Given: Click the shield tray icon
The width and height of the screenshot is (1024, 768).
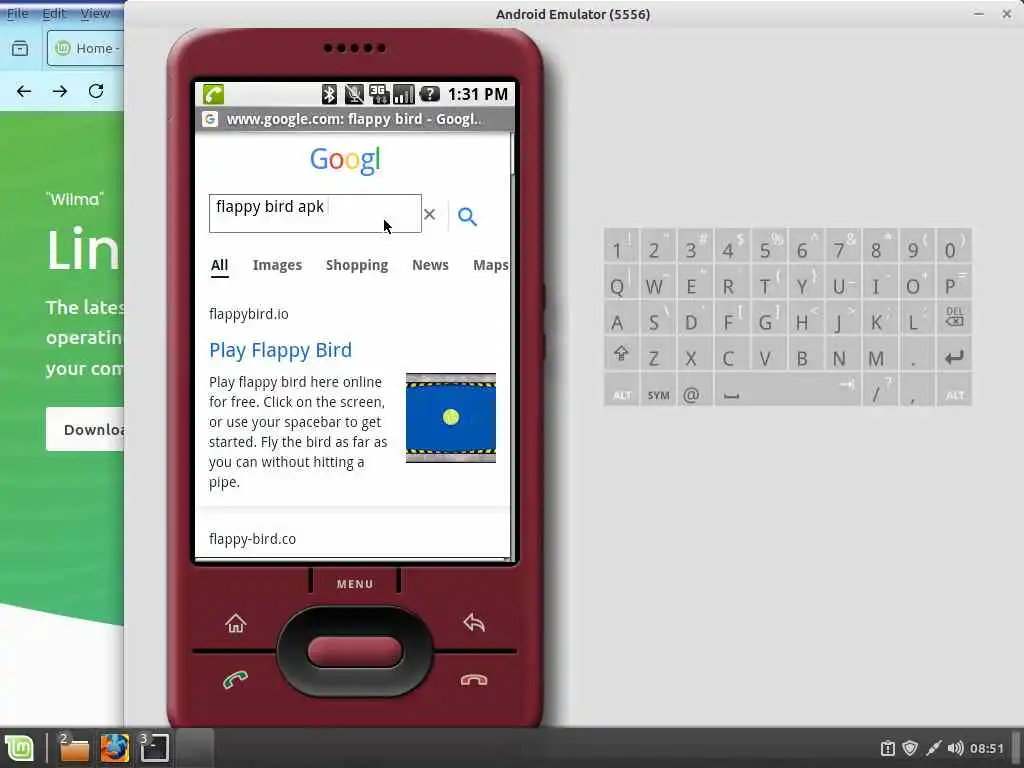Looking at the screenshot, I should 910,748.
